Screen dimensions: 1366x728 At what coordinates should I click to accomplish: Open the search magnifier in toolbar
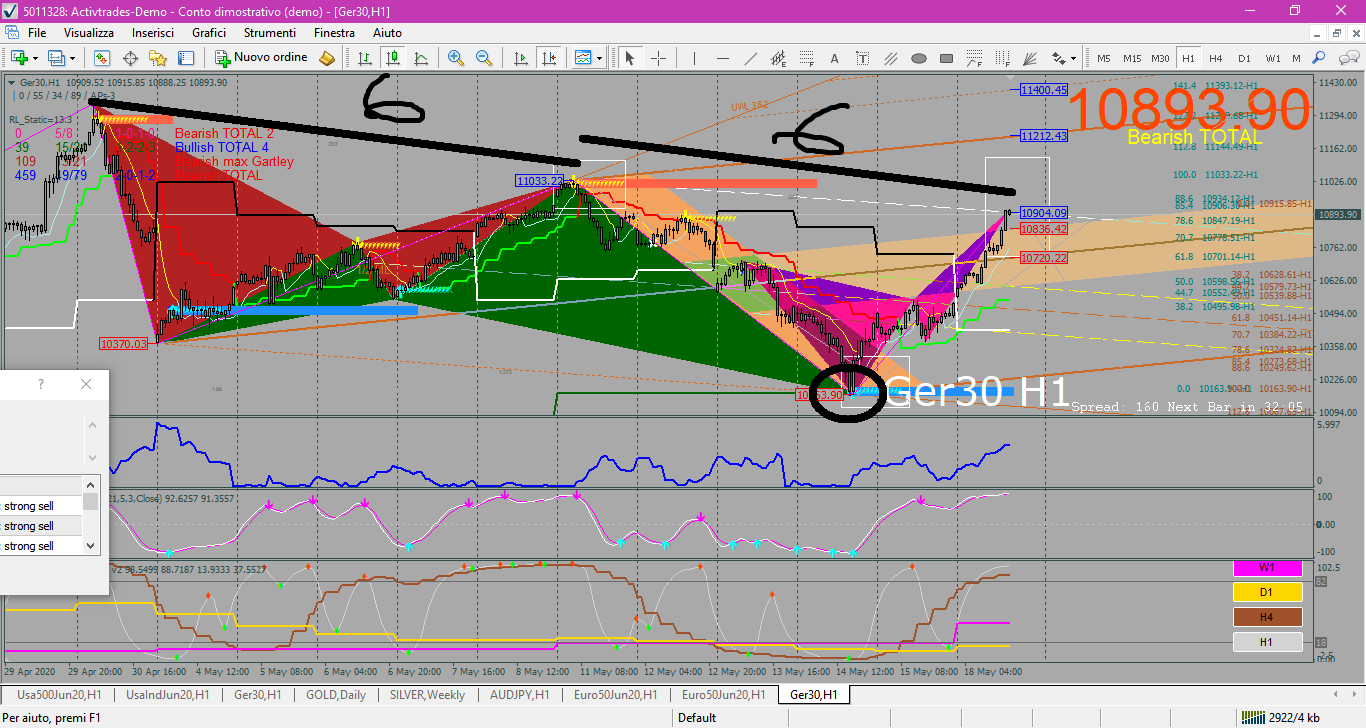(1319, 58)
